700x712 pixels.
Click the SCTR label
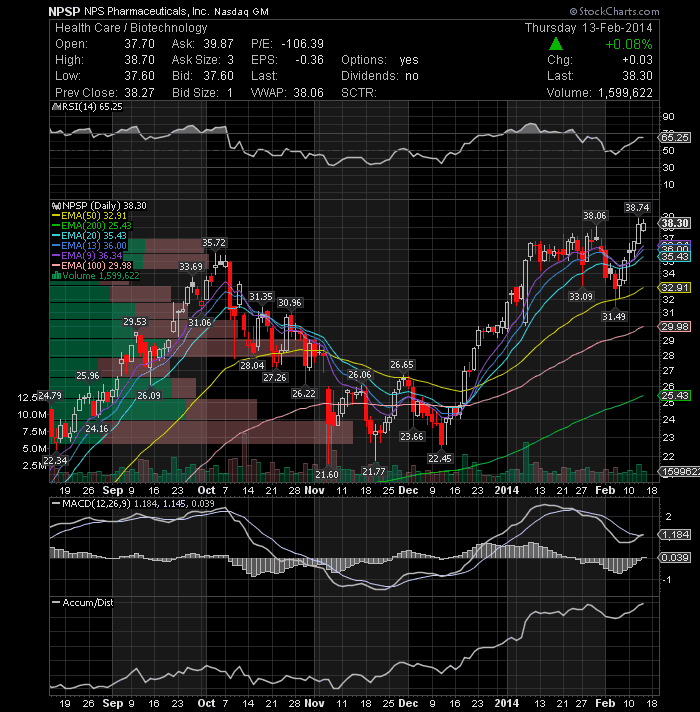tap(359, 93)
